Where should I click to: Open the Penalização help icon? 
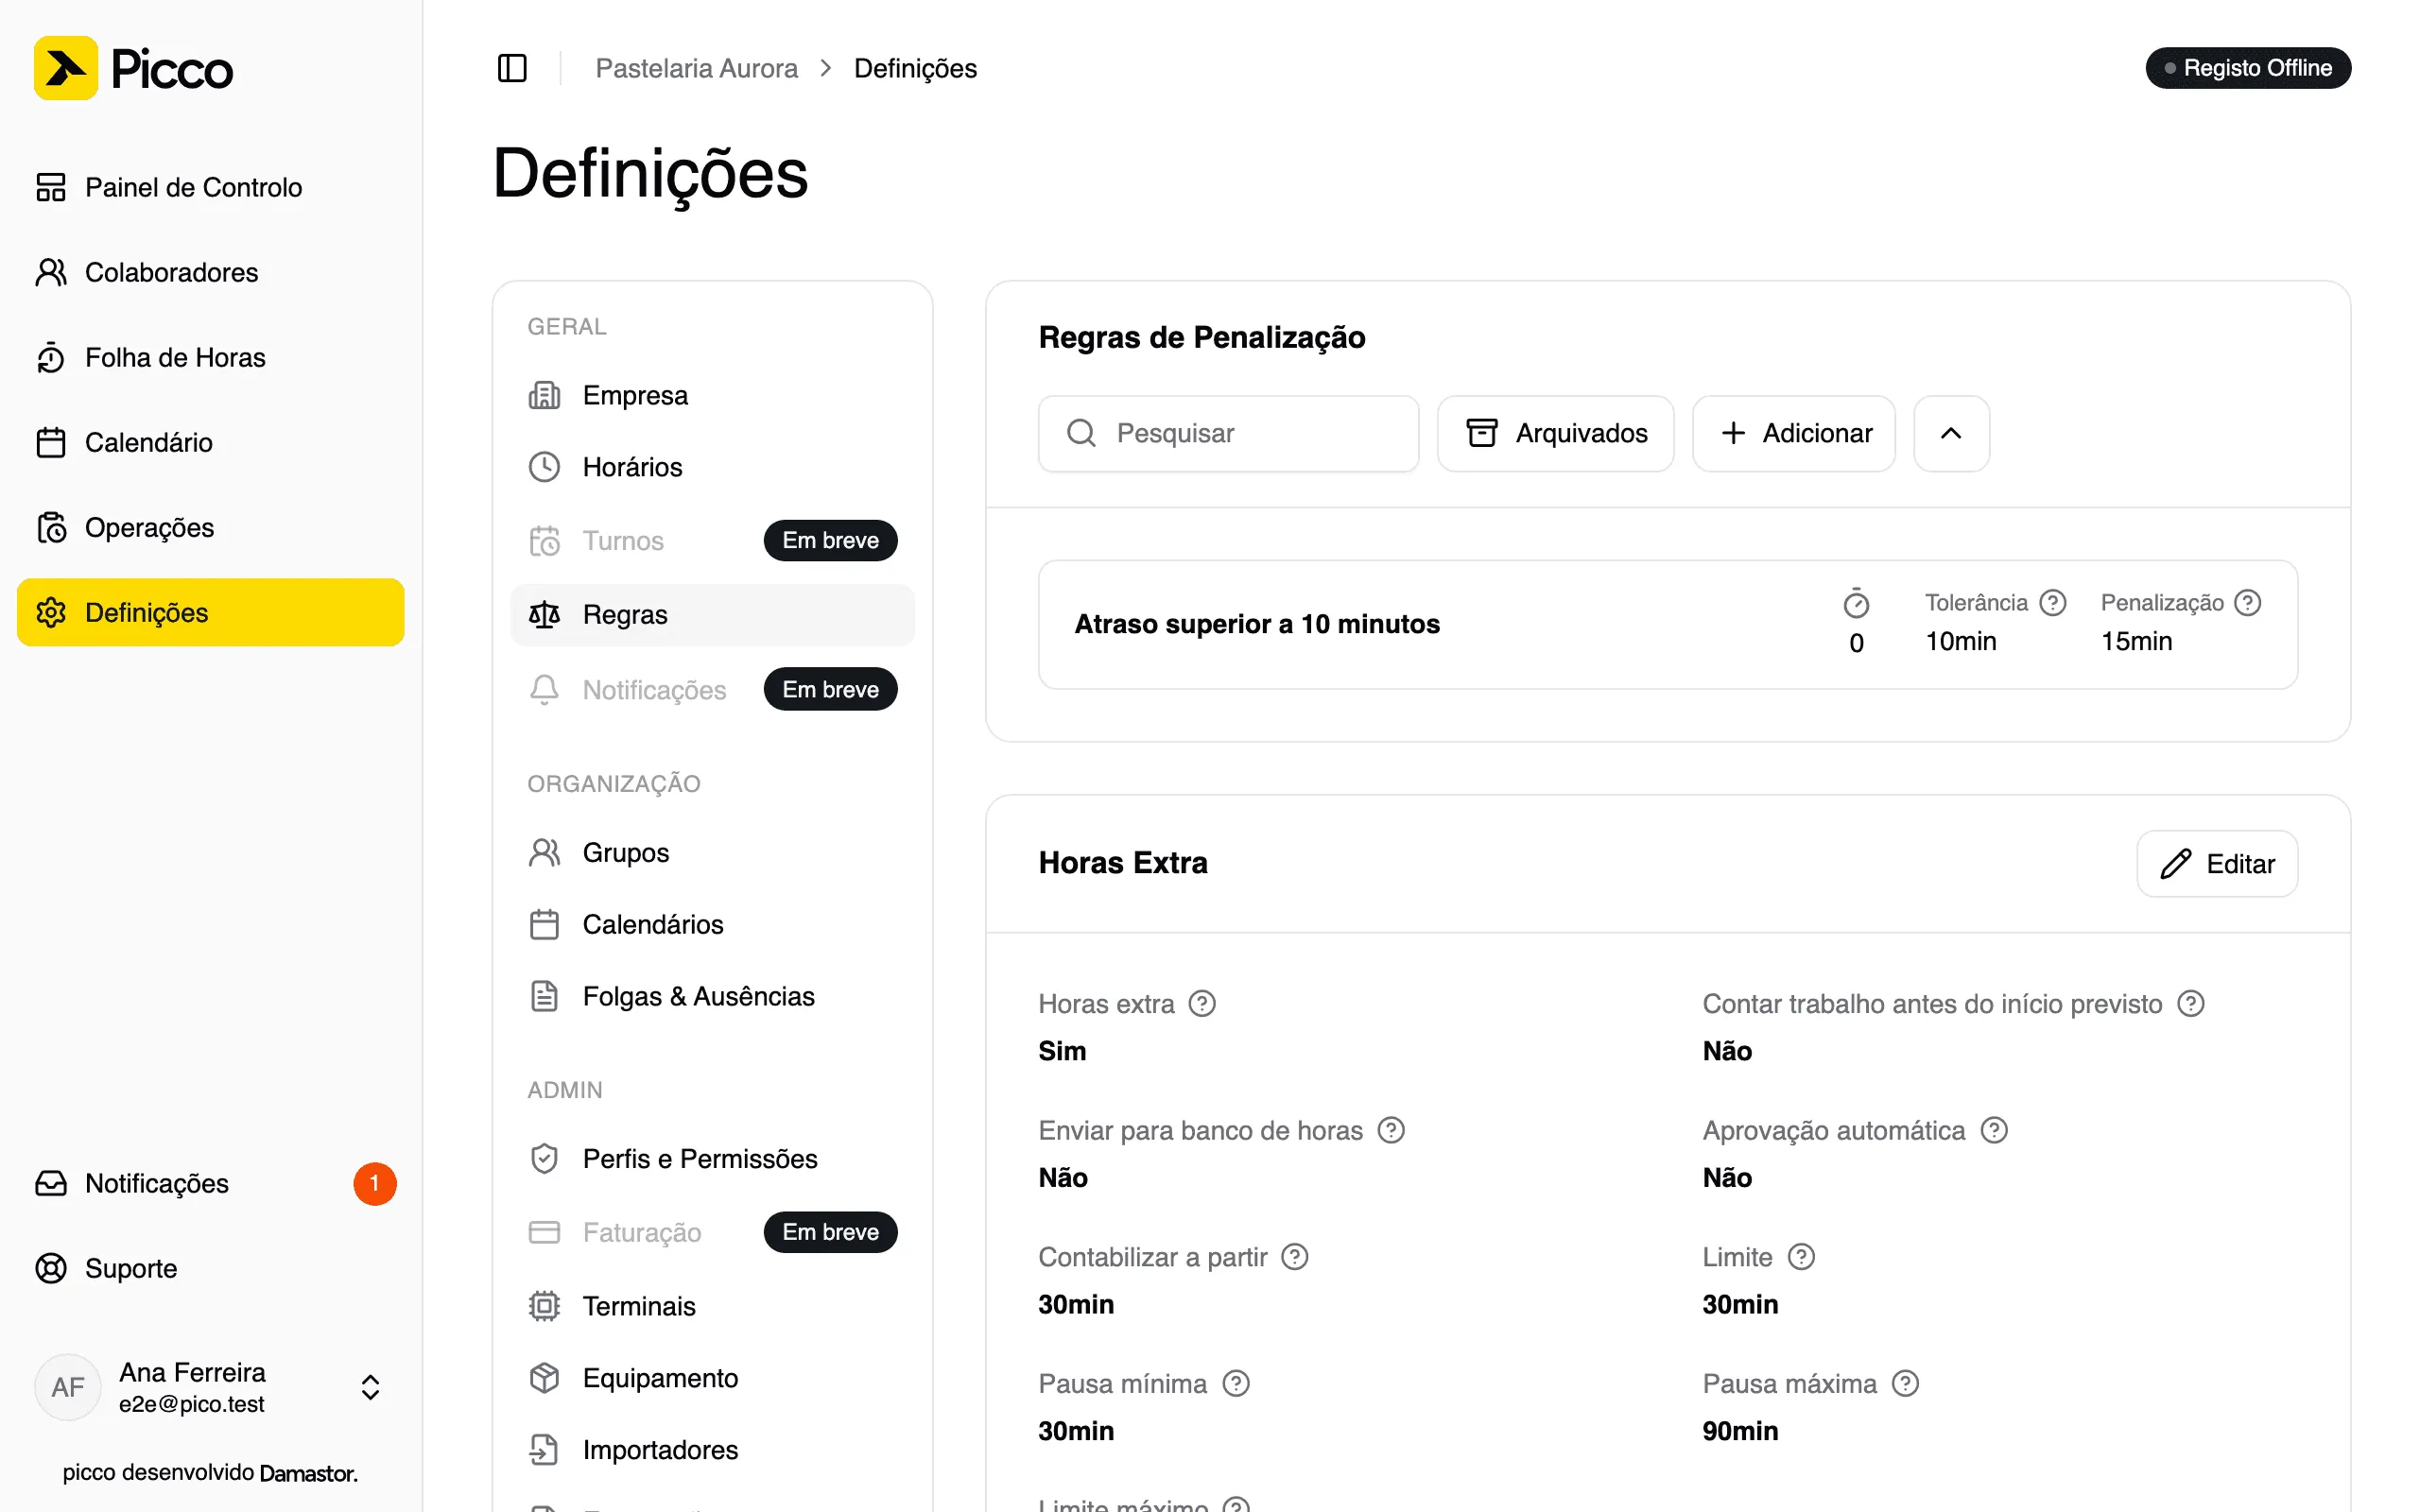[2247, 602]
